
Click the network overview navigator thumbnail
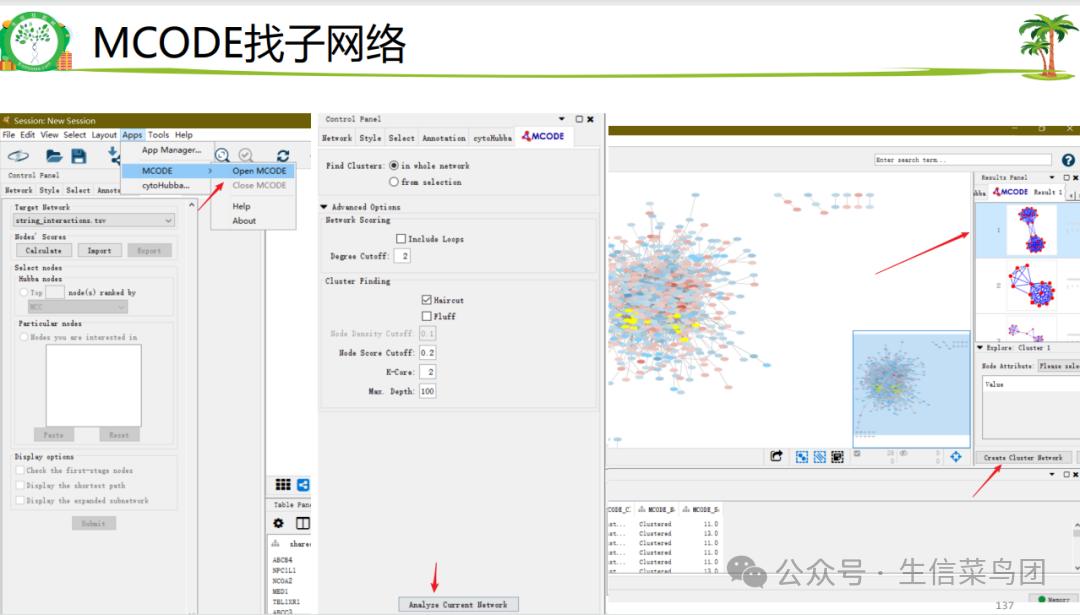click(911, 388)
